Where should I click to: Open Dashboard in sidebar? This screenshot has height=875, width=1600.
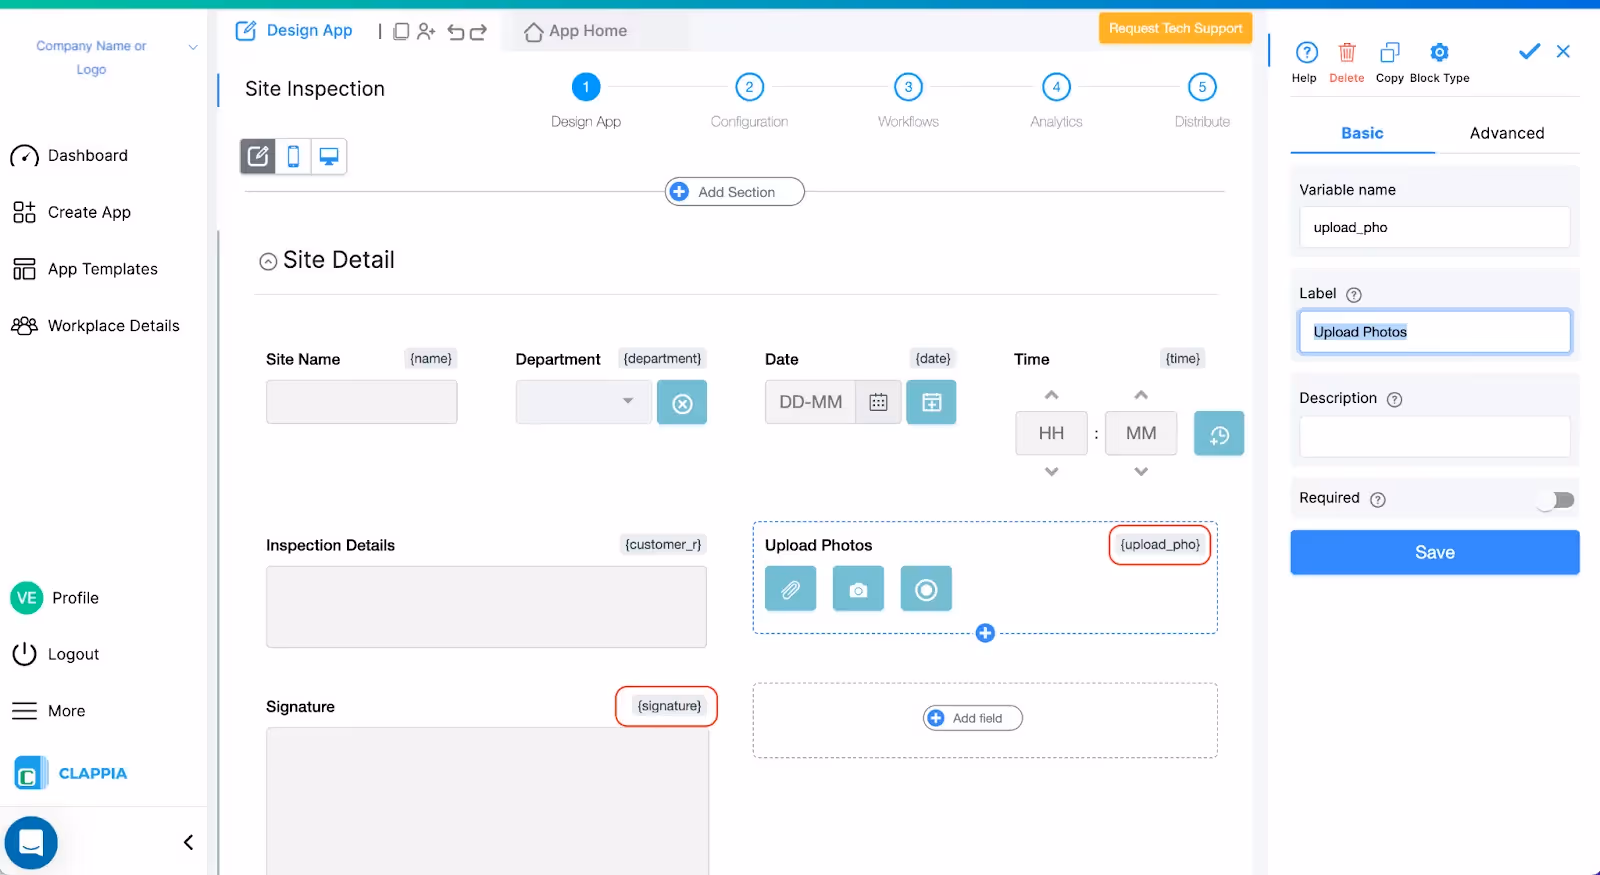pyautogui.click(x=70, y=156)
